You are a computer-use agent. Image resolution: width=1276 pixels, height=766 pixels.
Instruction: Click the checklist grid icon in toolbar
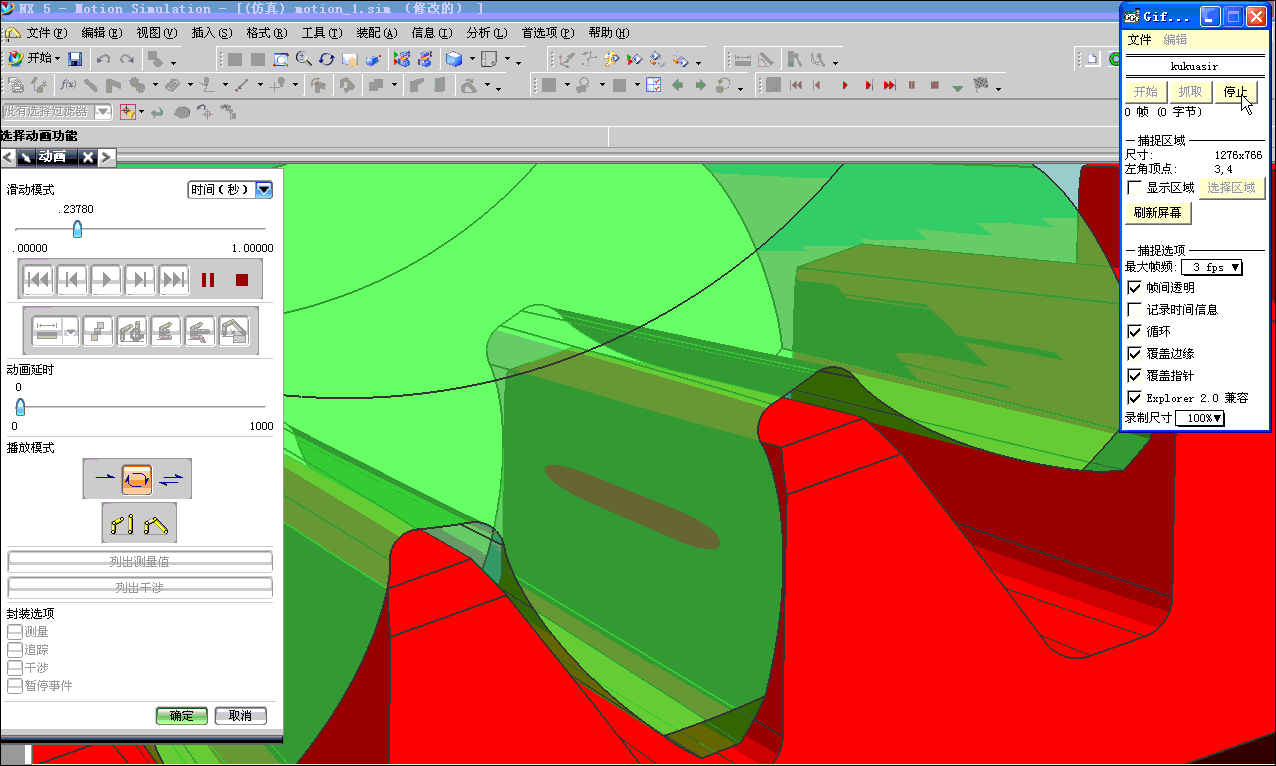click(x=654, y=85)
